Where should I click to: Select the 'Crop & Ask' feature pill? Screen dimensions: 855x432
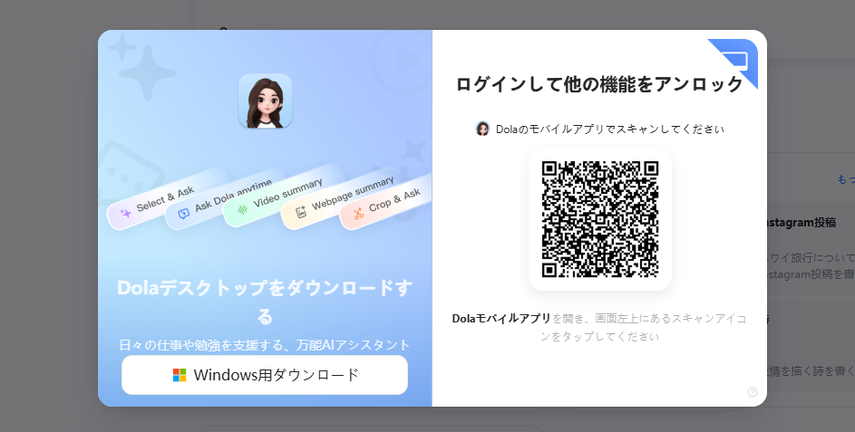387,201
